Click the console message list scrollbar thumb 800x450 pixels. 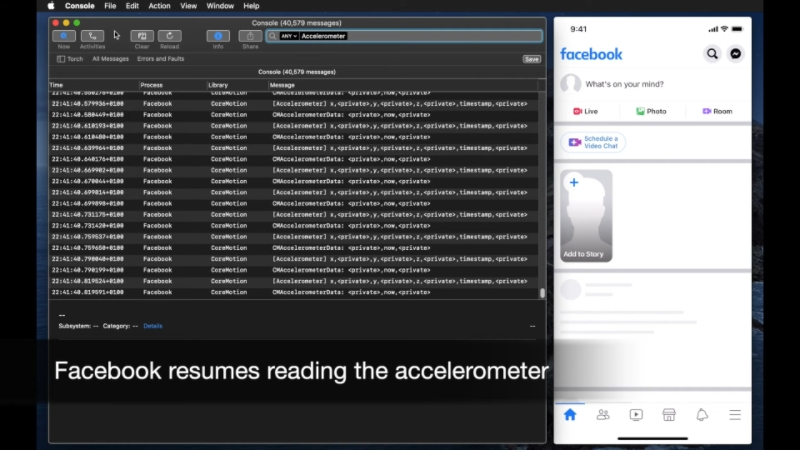click(542, 293)
